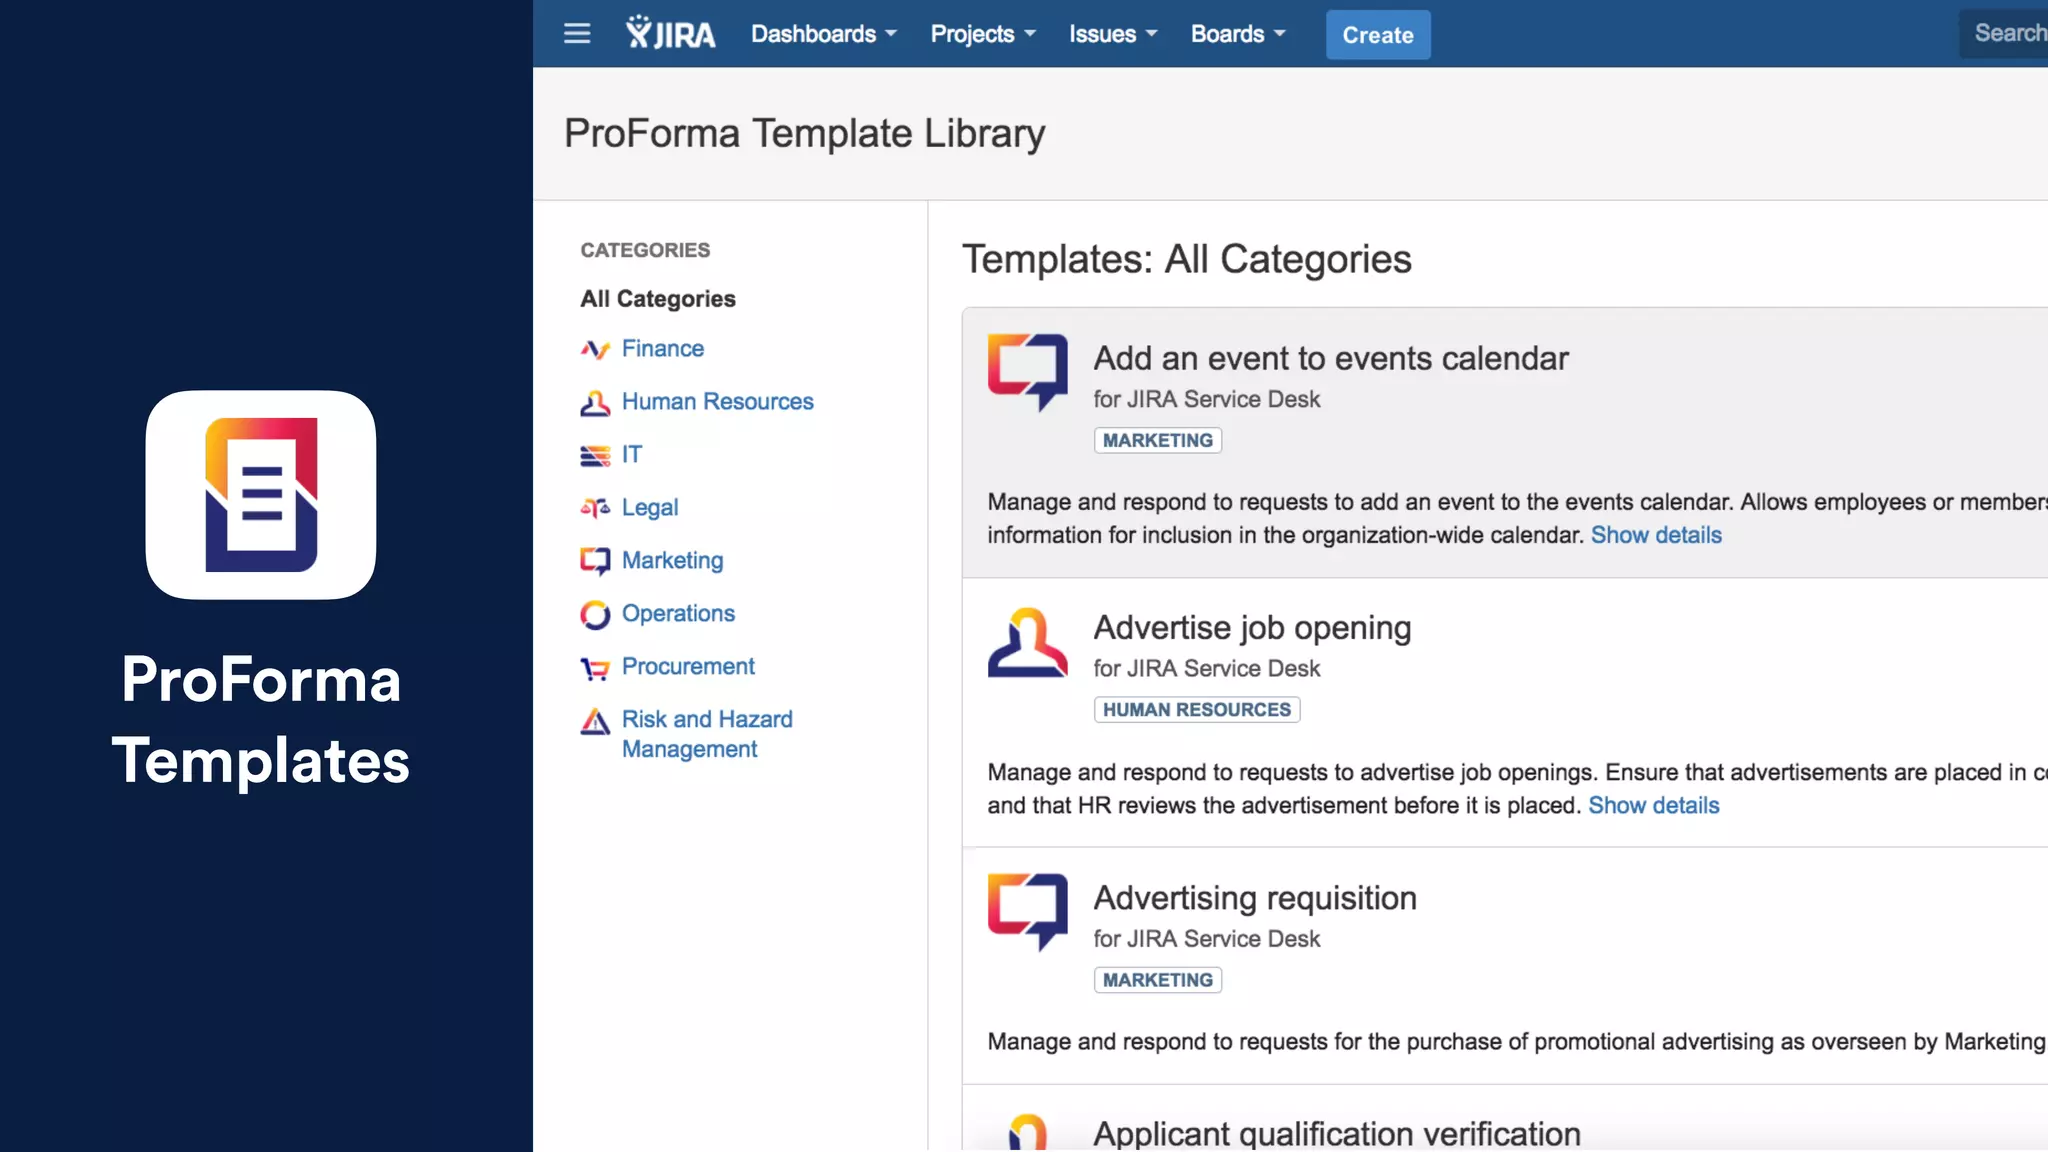Open the Dashboards dropdown menu
2048x1152 pixels.
824,34
